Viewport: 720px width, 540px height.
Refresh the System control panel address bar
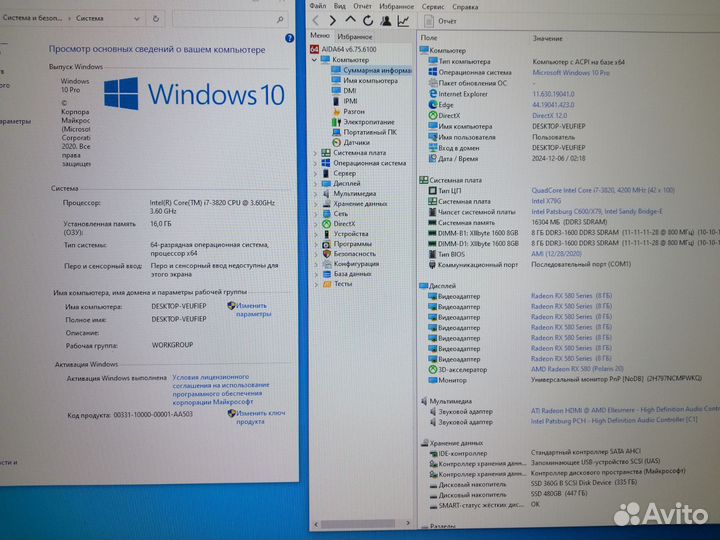click(157, 18)
